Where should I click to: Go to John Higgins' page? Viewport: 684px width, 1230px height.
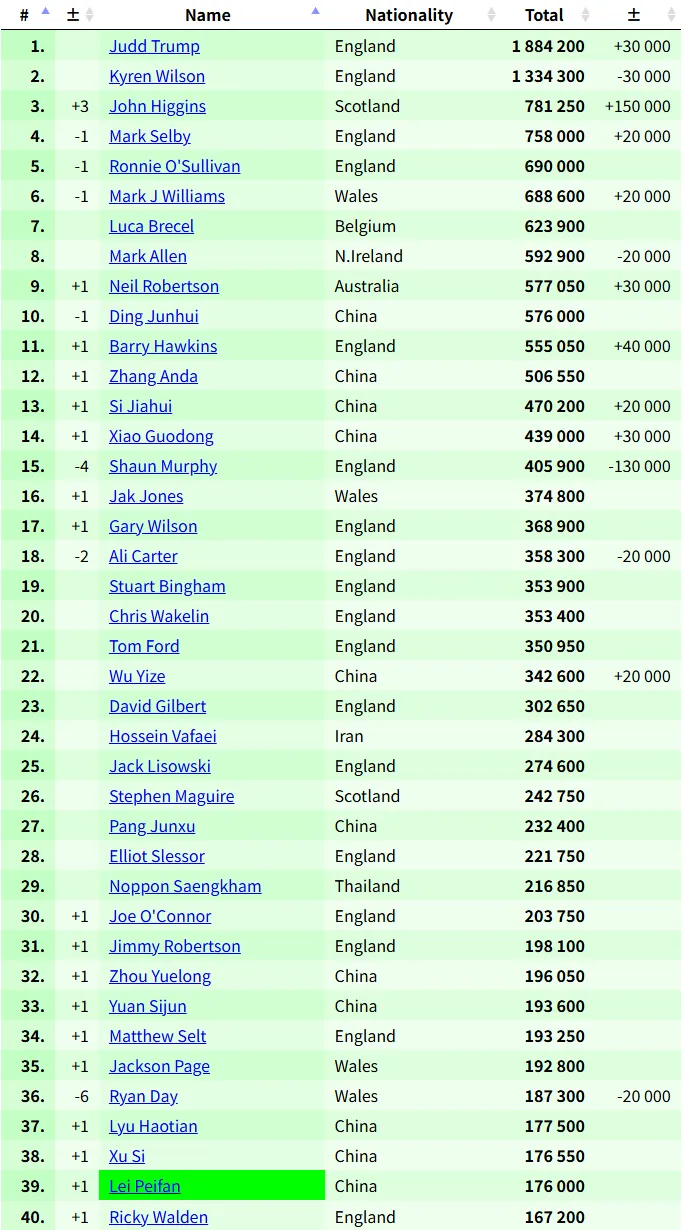tap(157, 106)
